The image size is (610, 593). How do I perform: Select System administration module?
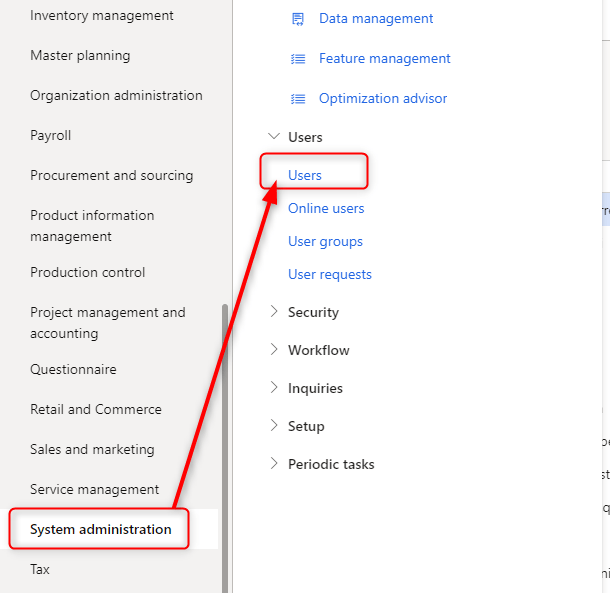coord(101,529)
